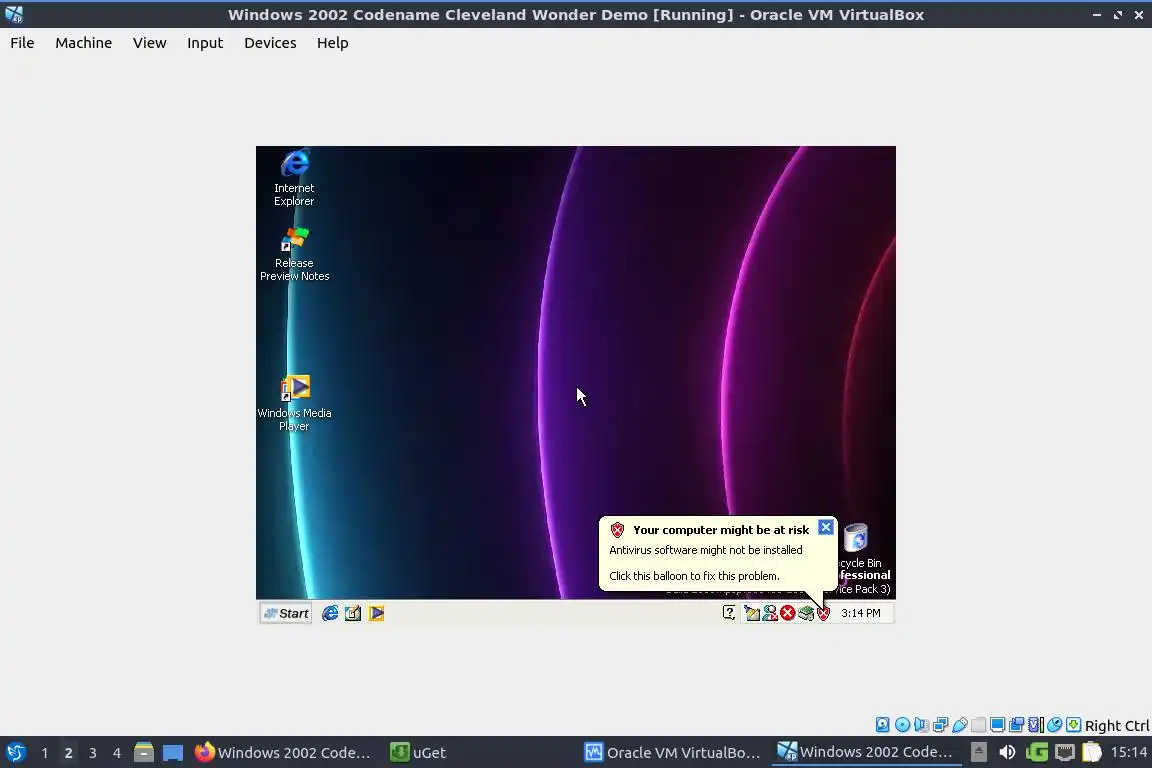Click the red security shield tray icon
The height and width of the screenshot is (768, 1152).
823,613
